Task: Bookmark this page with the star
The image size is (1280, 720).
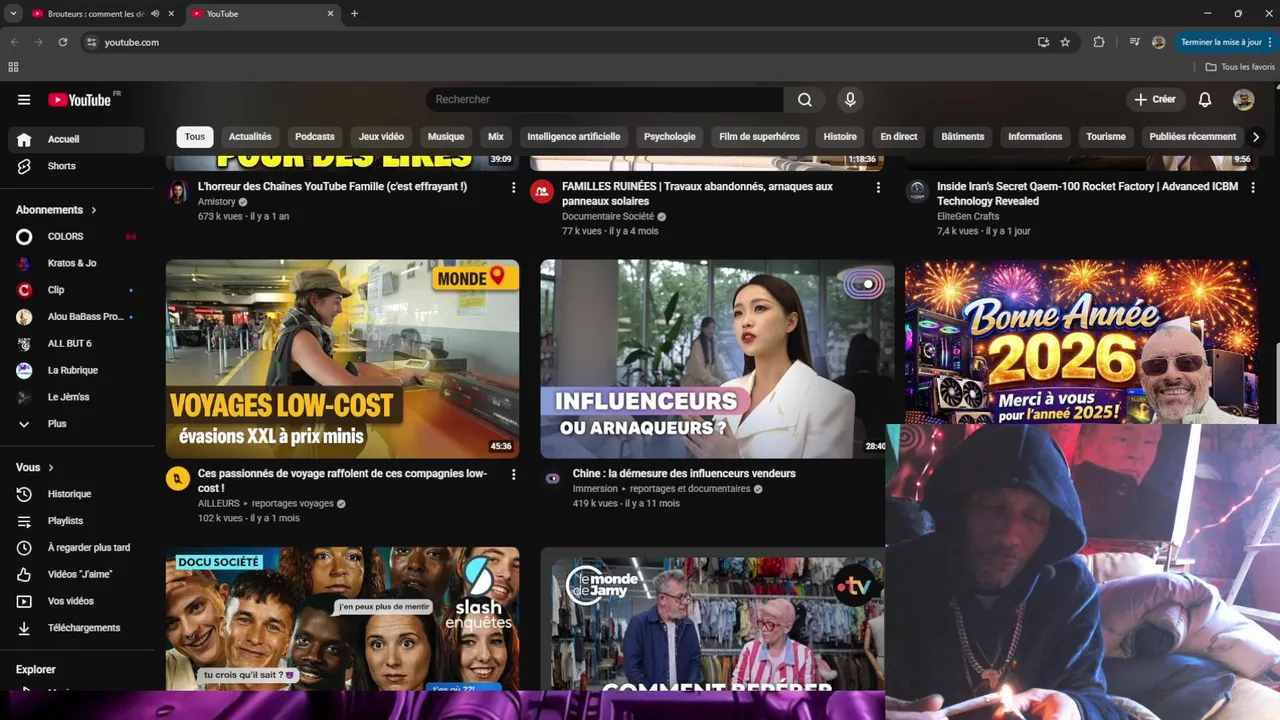Action: click(1065, 42)
